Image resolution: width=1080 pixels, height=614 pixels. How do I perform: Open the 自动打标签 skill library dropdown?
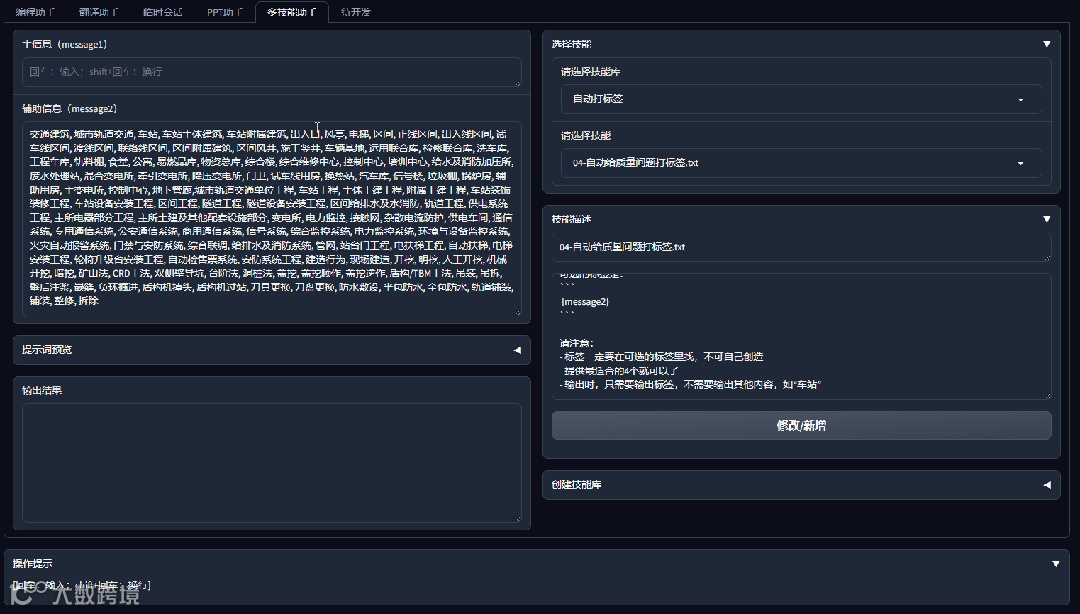[801, 99]
